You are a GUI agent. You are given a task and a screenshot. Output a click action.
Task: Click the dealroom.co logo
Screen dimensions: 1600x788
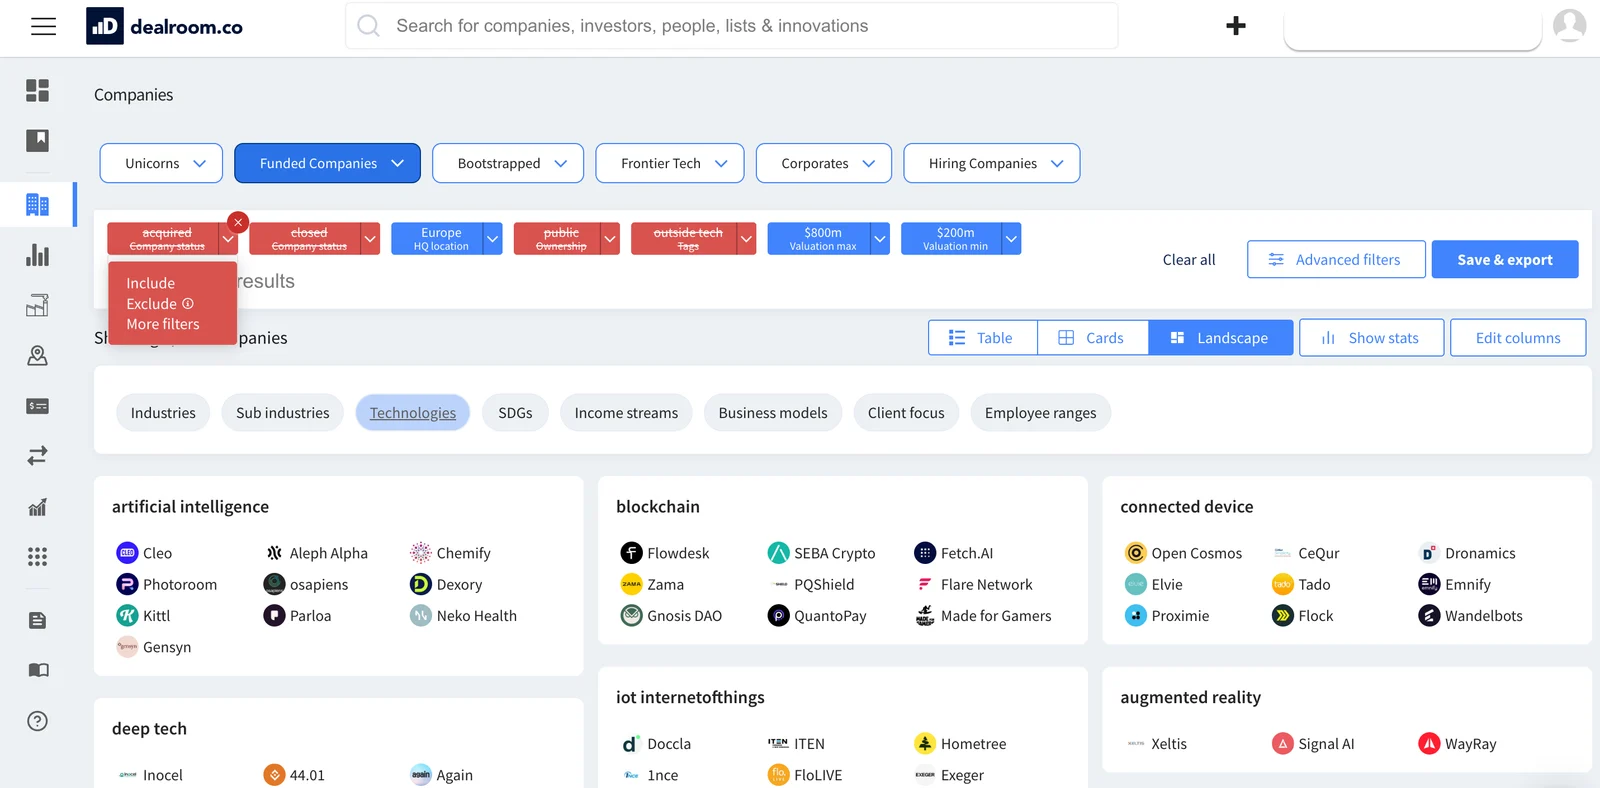click(165, 27)
